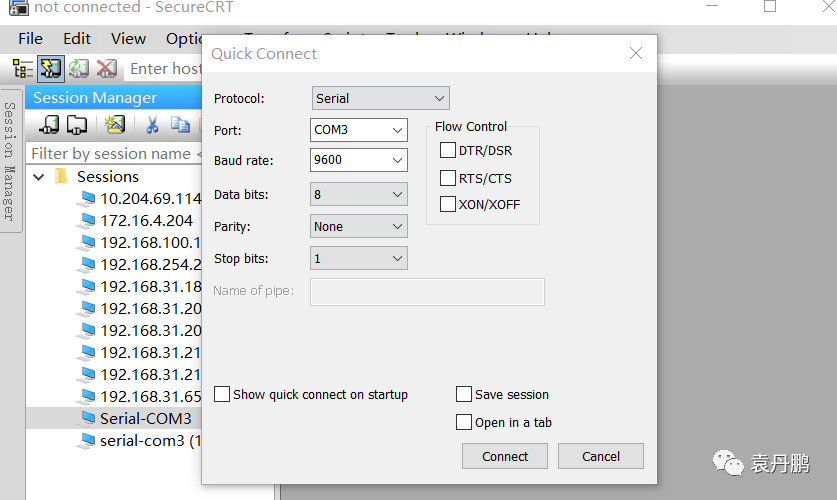Check the Save session option
Screen dimensions: 837x500
(x=464, y=394)
